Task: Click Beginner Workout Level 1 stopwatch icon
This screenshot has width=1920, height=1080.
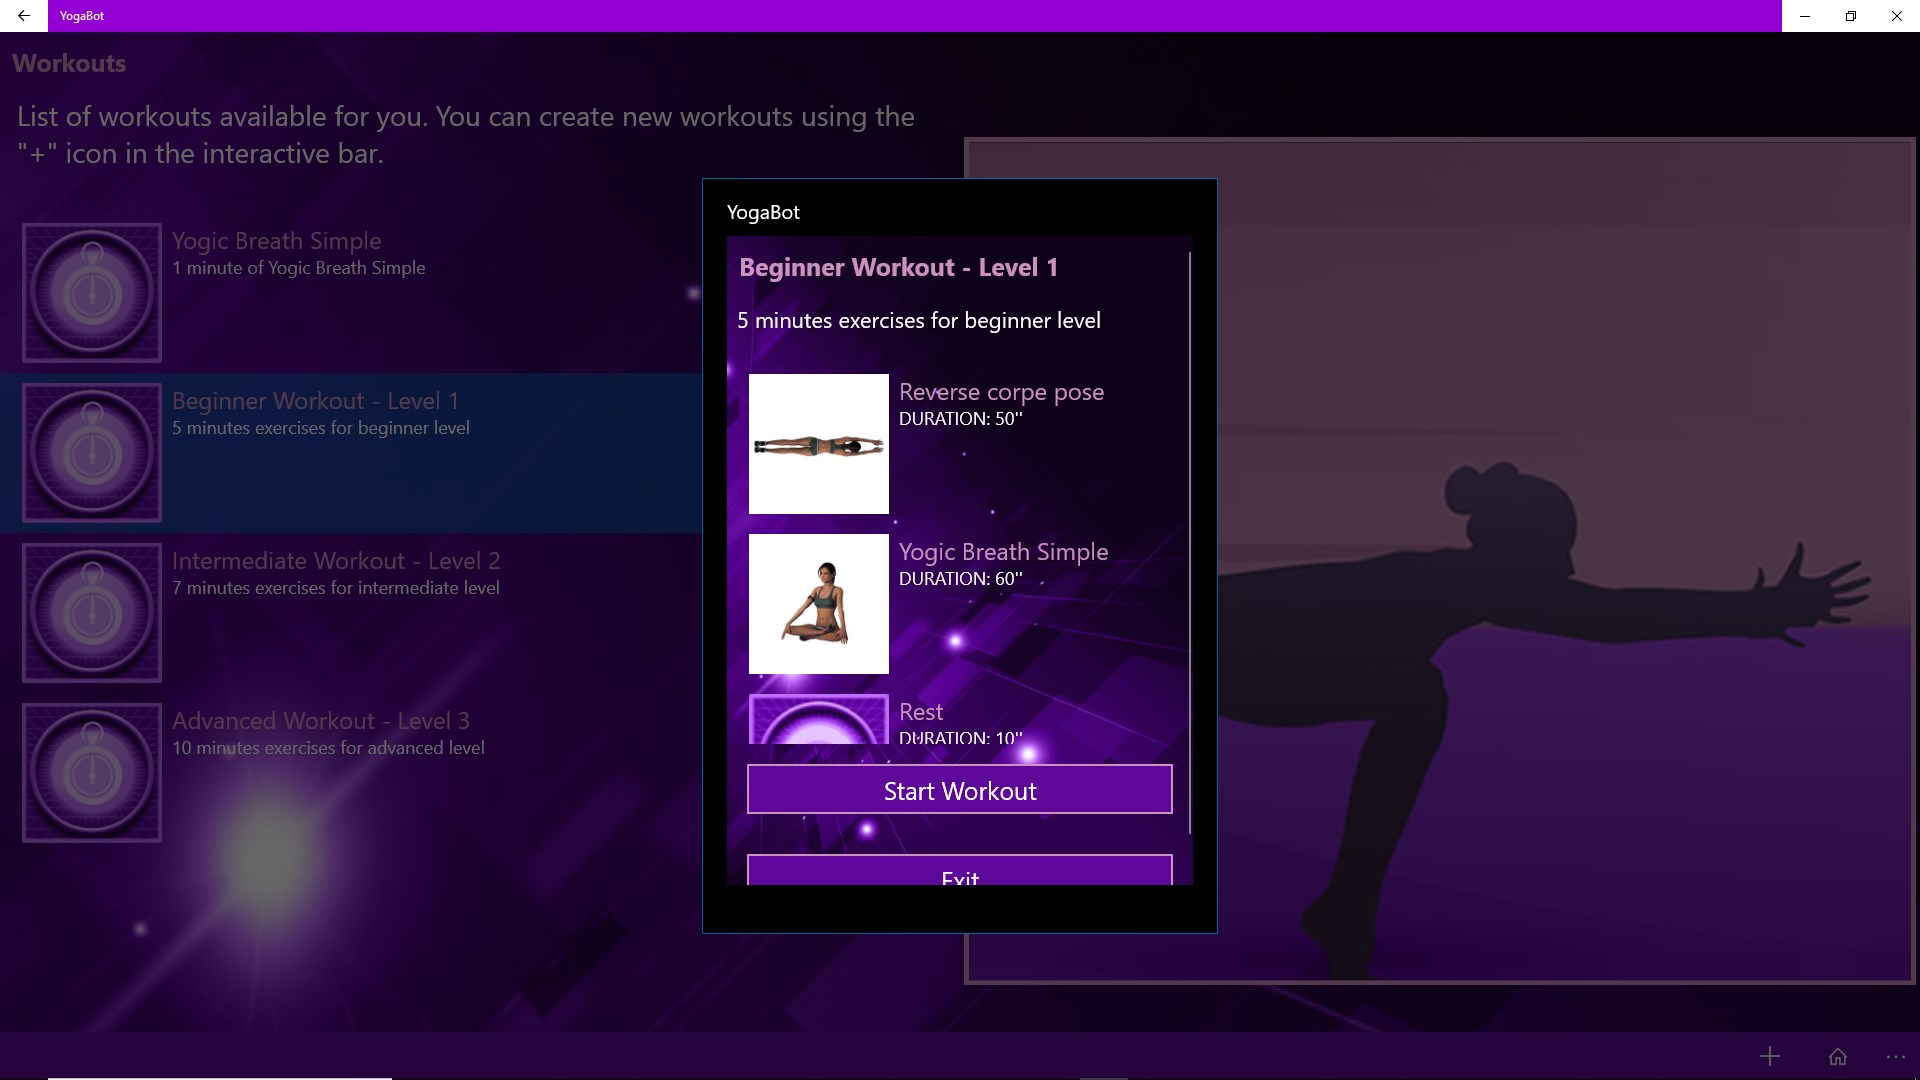Action: pyautogui.click(x=92, y=452)
